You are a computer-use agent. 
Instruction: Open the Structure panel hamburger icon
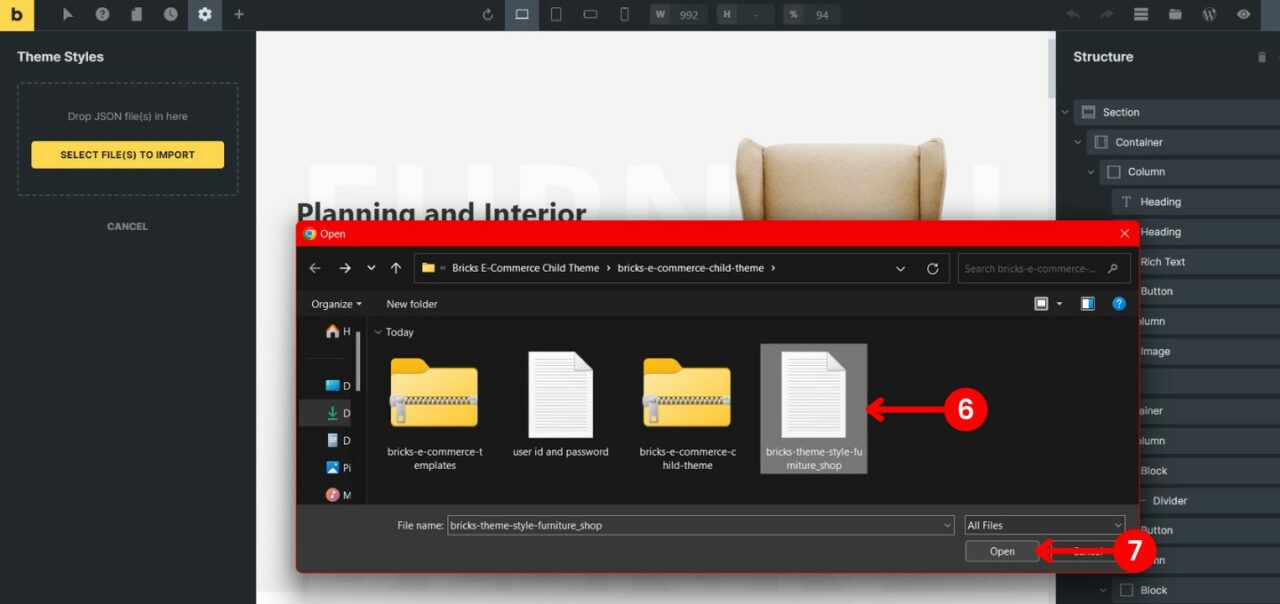point(1141,14)
